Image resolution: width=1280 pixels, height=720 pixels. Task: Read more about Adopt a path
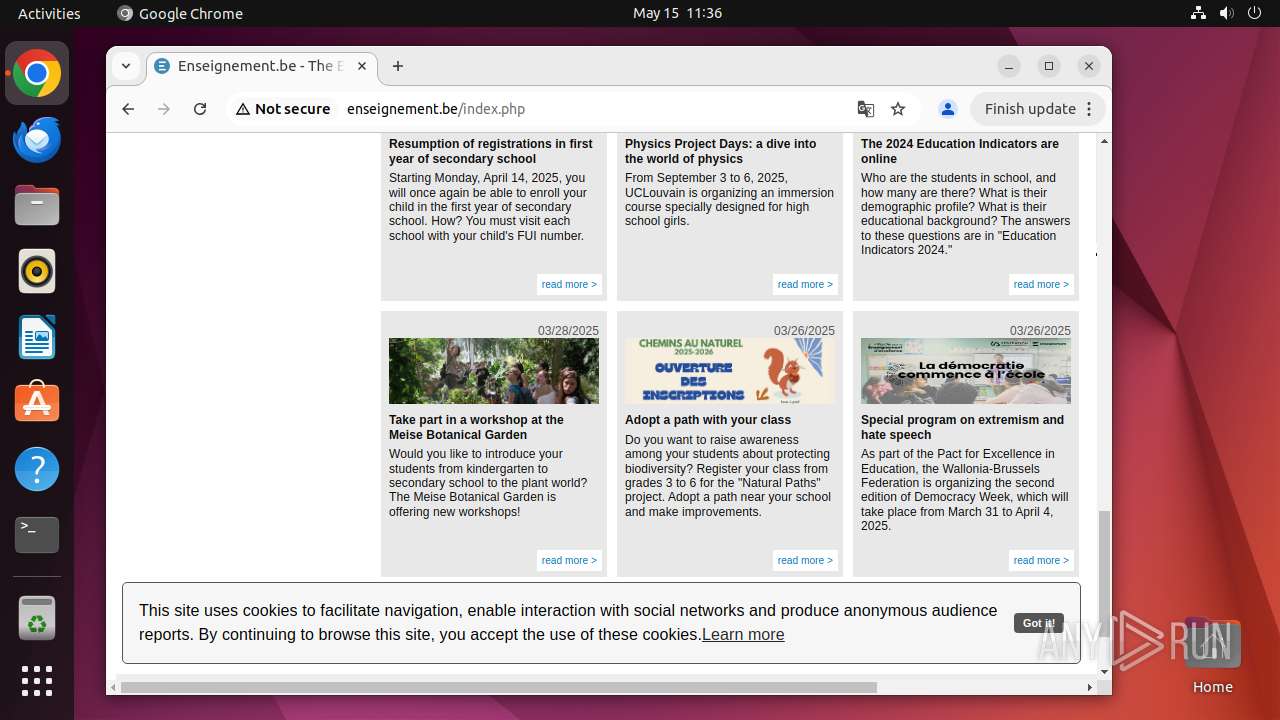coord(805,560)
